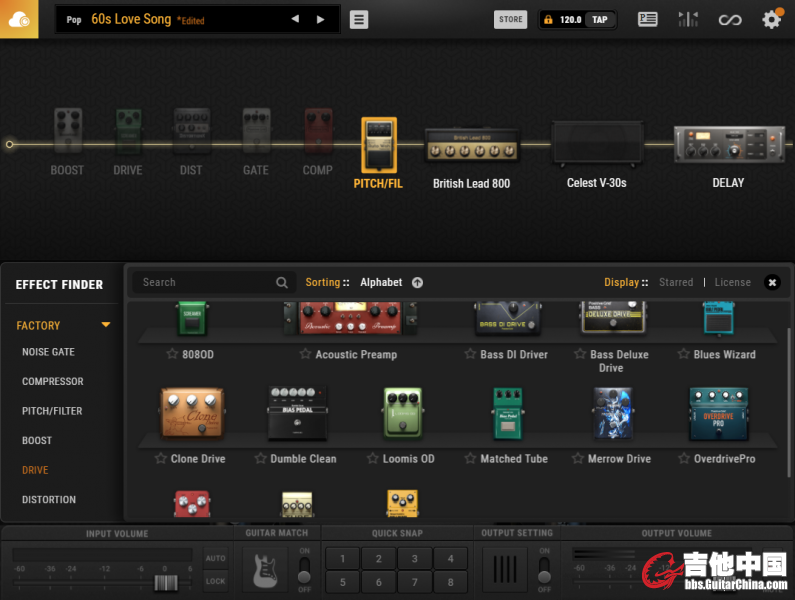This screenshot has width=795, height=600.
Task: Select the Clone Drive pedal
Action: 192,414
